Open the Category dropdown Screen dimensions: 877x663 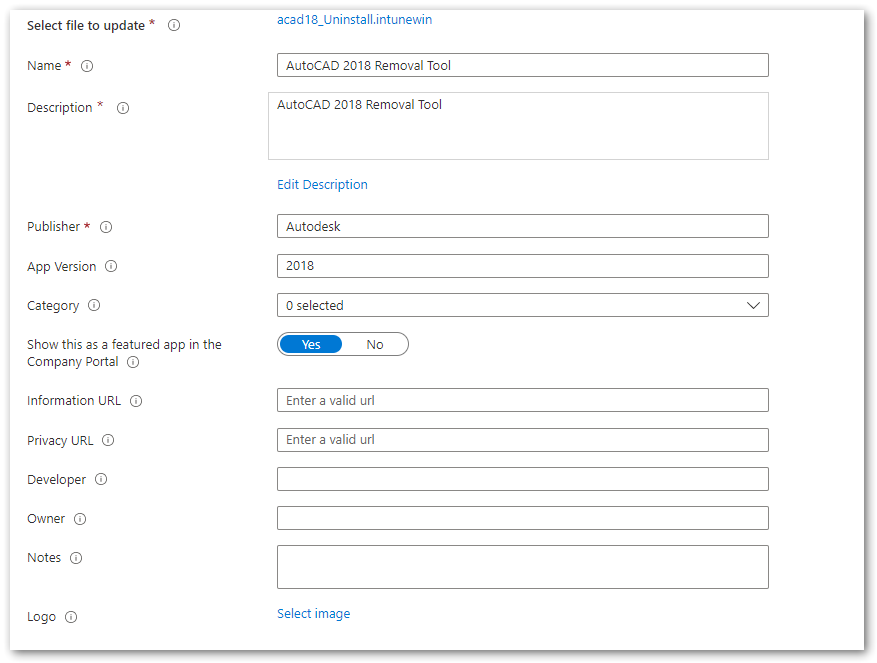click(x=522, y=305)
